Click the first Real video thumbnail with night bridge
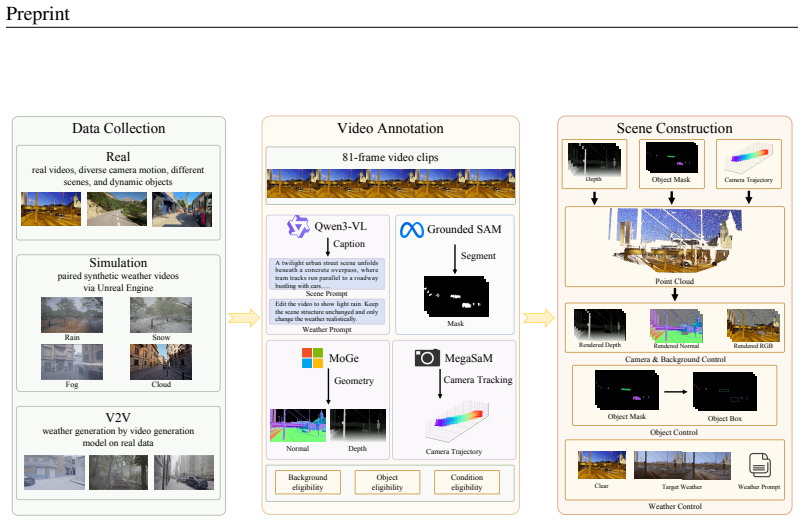The image size is (804, 521). click(x=51, y=209)
